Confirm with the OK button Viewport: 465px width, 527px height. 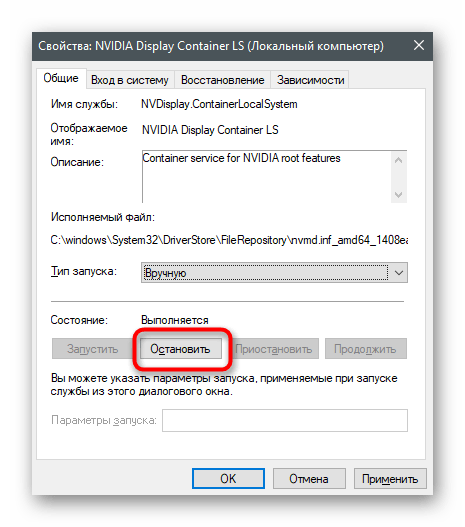point(228,479)
